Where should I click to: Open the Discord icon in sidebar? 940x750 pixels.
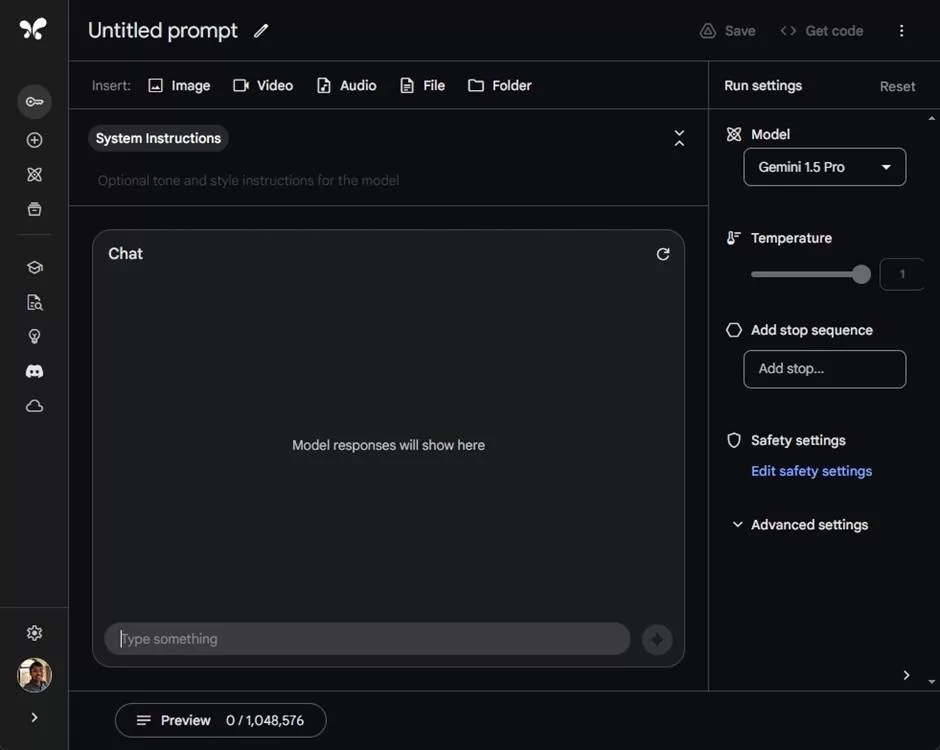coord(34,371)
